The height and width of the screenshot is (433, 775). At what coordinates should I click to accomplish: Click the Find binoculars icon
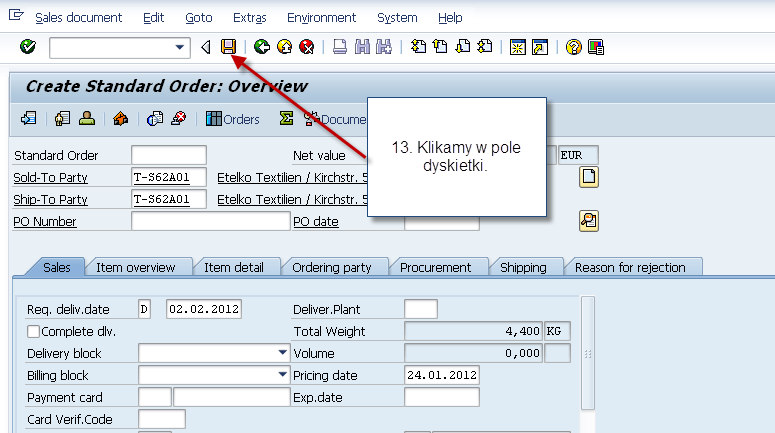click(362, 47)
